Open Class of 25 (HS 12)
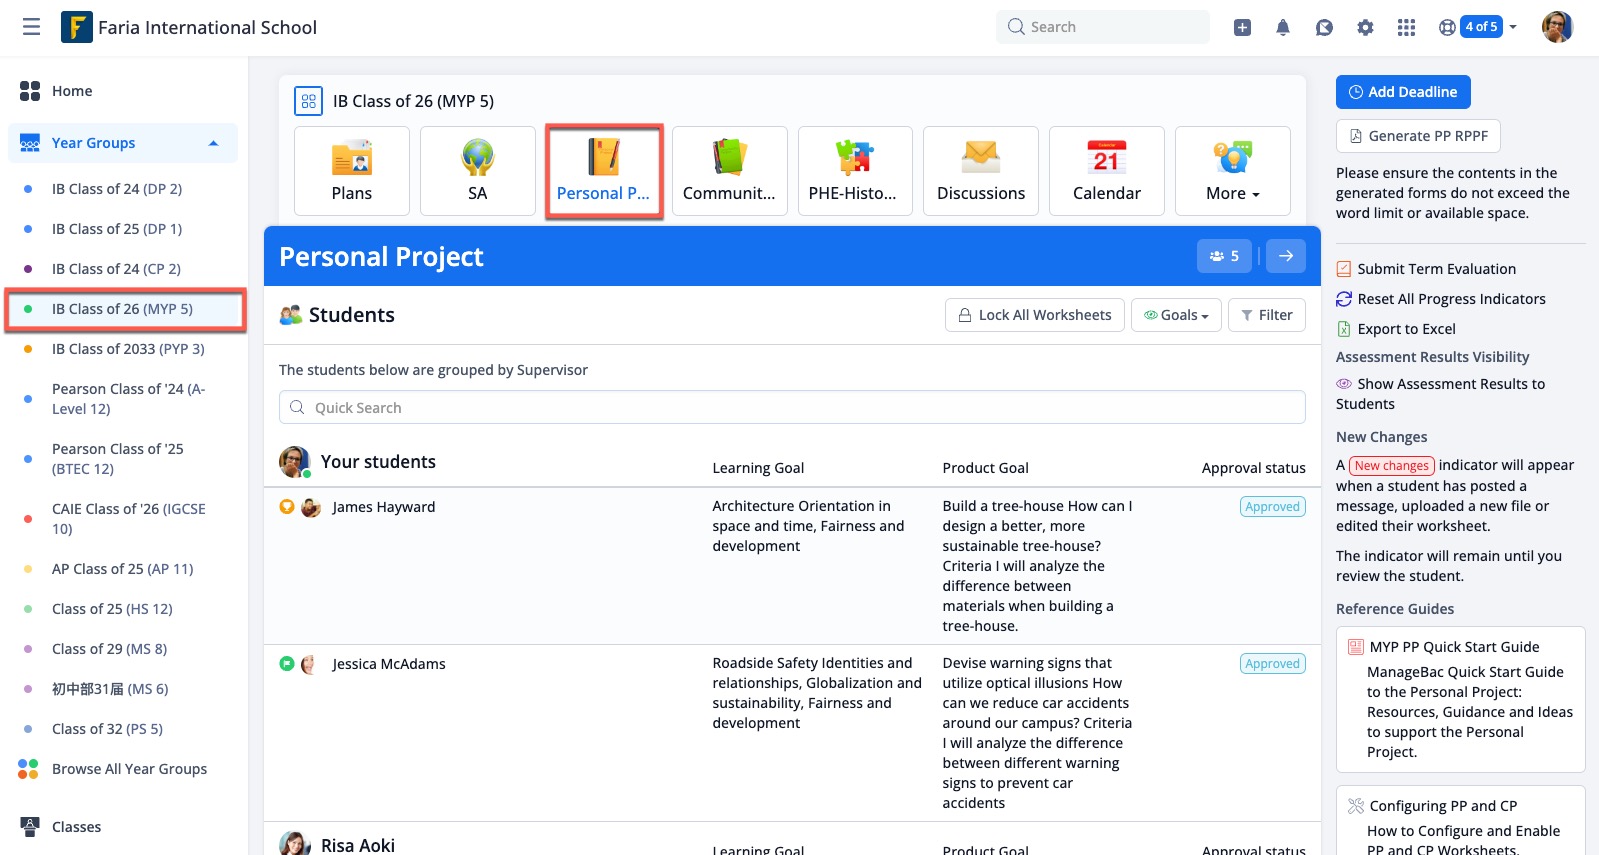This screenshot has height=855, width=1599. coord(112,609)
